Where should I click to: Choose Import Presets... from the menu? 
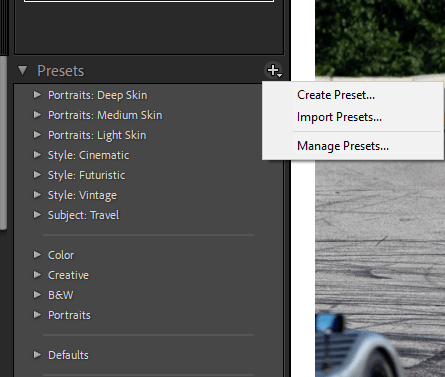[x=339, y=117]
